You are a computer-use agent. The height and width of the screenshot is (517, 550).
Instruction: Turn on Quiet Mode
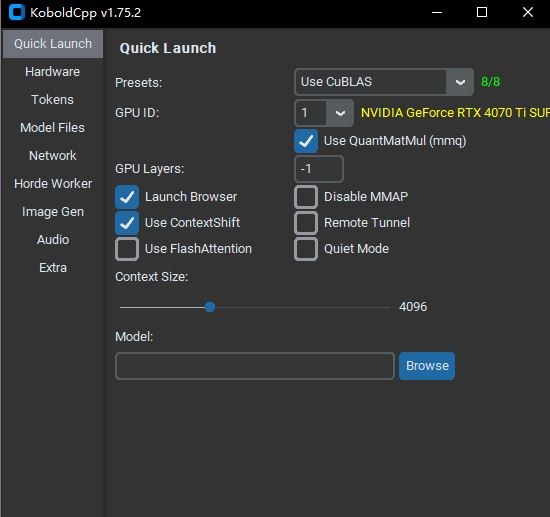[x=306, y=249]
